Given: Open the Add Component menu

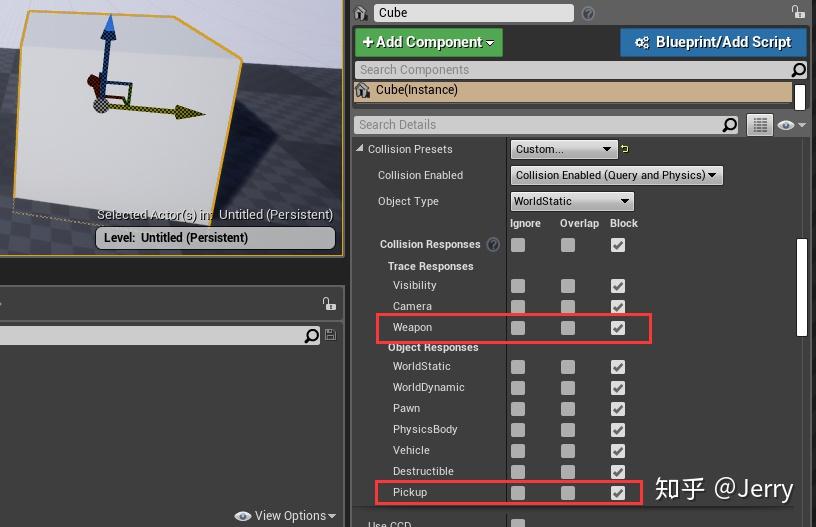Looking at the screenshot, I should coord(429,42).
